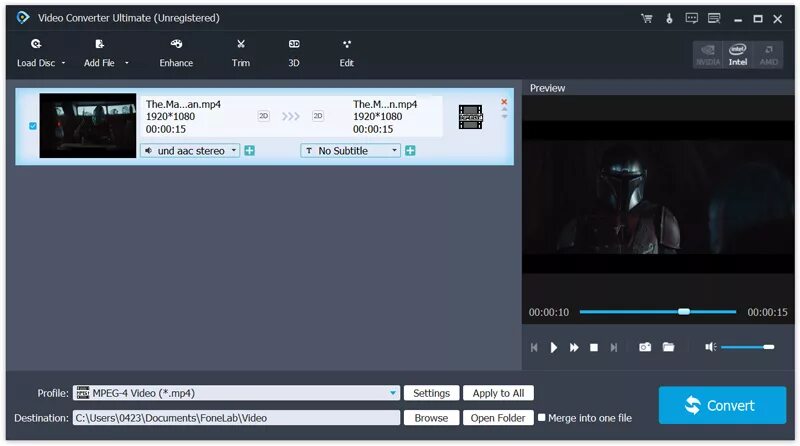The height and width of the screenshot is (446, 800).
Task: Click the Load Disc toolbar button
Action: click(36, 53)
